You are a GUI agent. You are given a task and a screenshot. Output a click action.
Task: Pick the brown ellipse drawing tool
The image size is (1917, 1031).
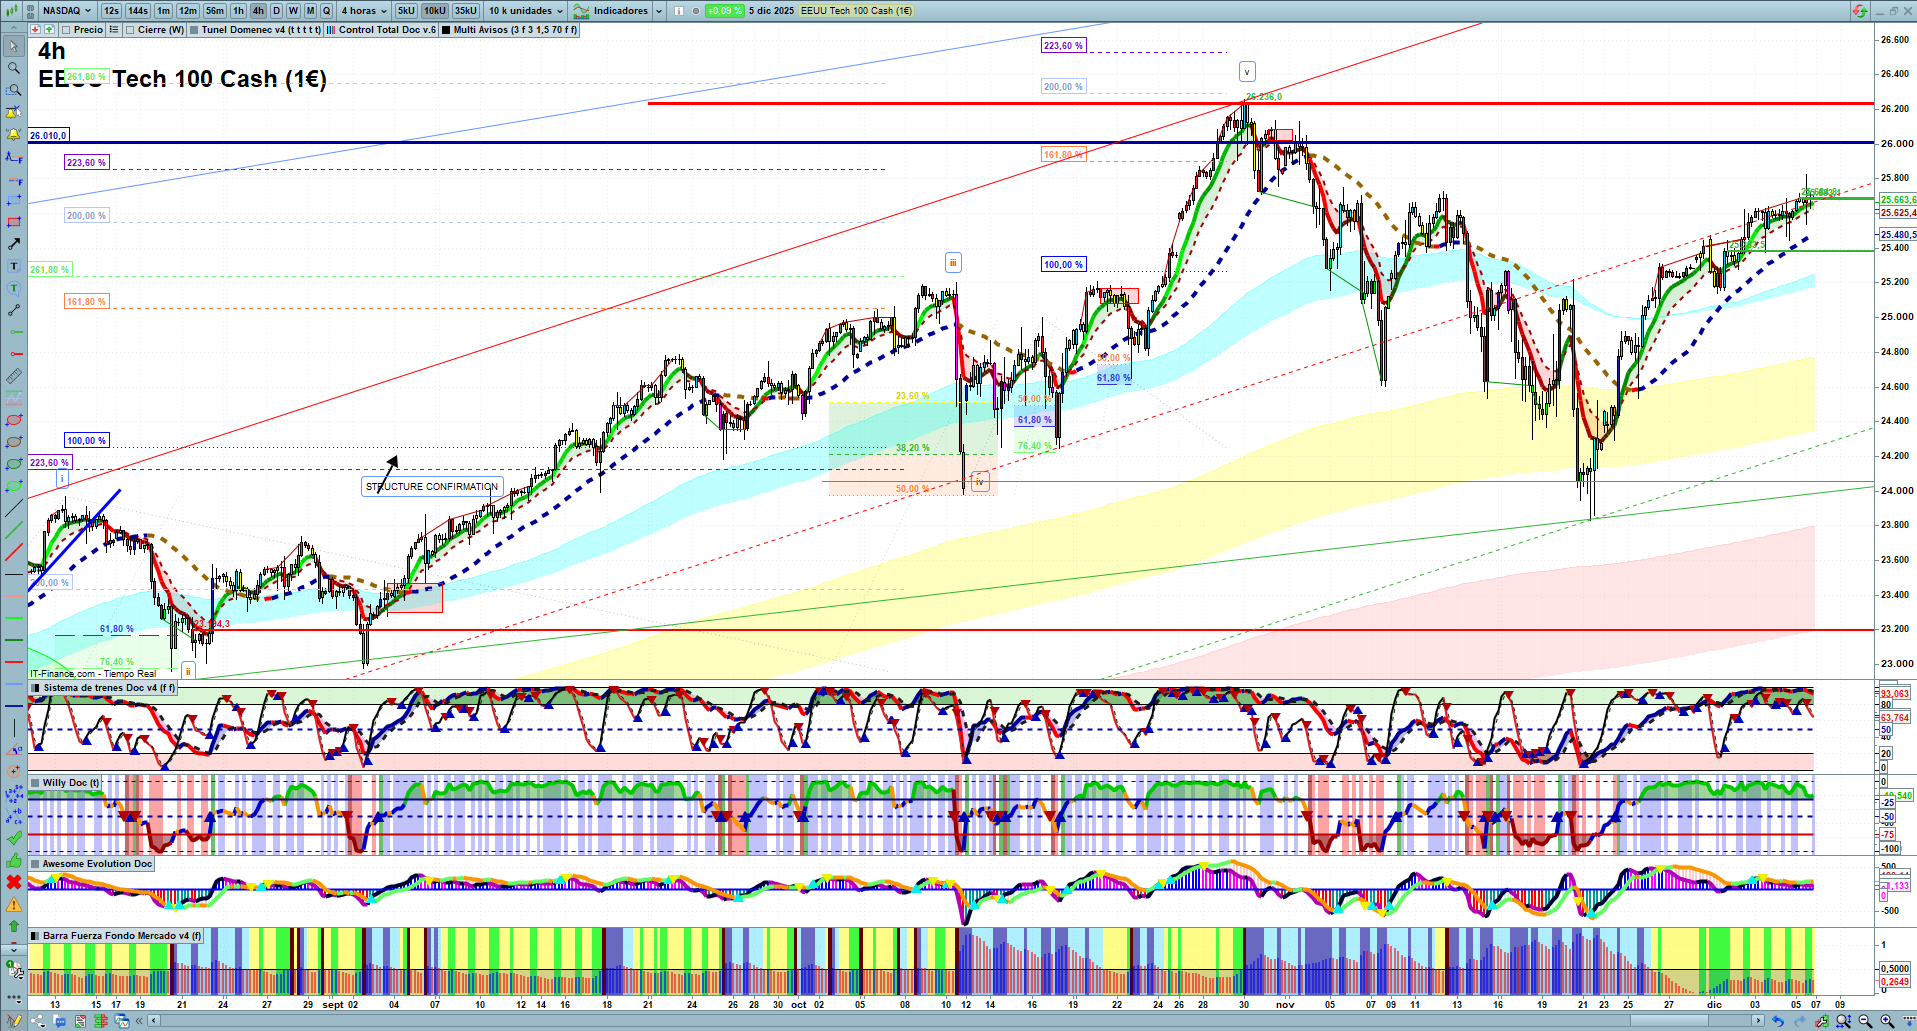(x=14, y=442)
